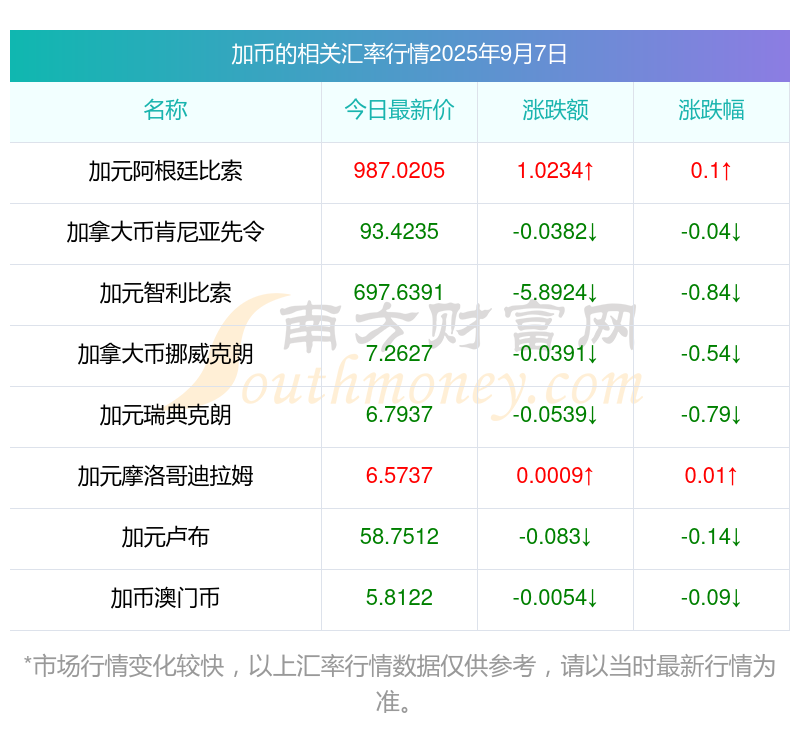Click the change percent -0.54↓
800x733 pixels.
tap(711, 354)
